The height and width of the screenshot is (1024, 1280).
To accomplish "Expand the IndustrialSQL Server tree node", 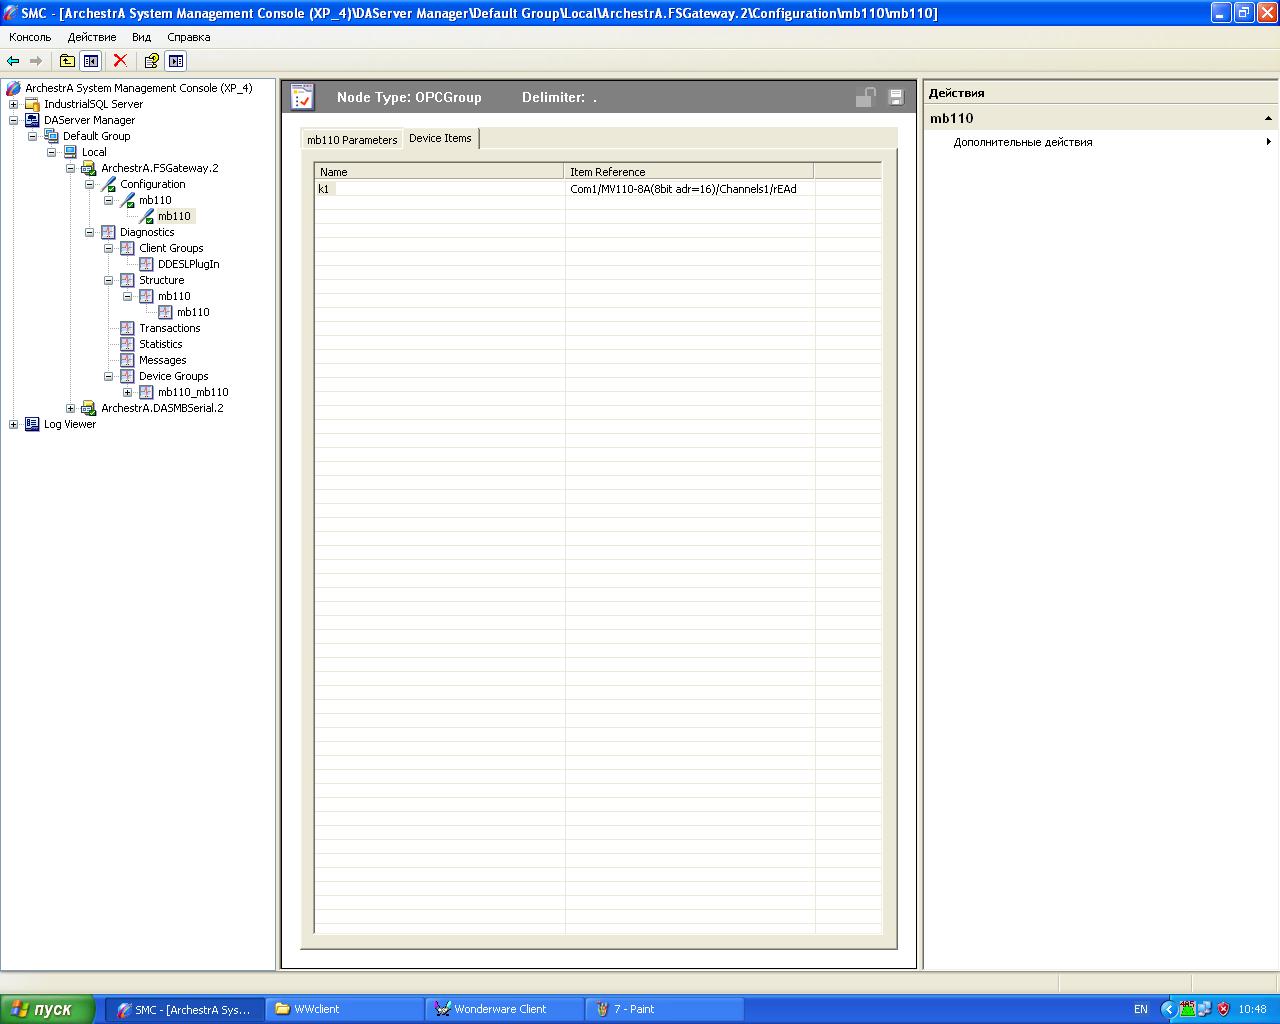I will (14, 104).
